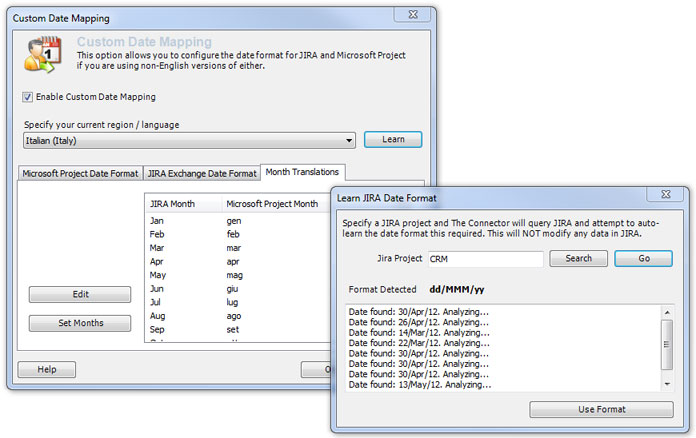Click the 'ago' translation cell

[x=233, y=316]
